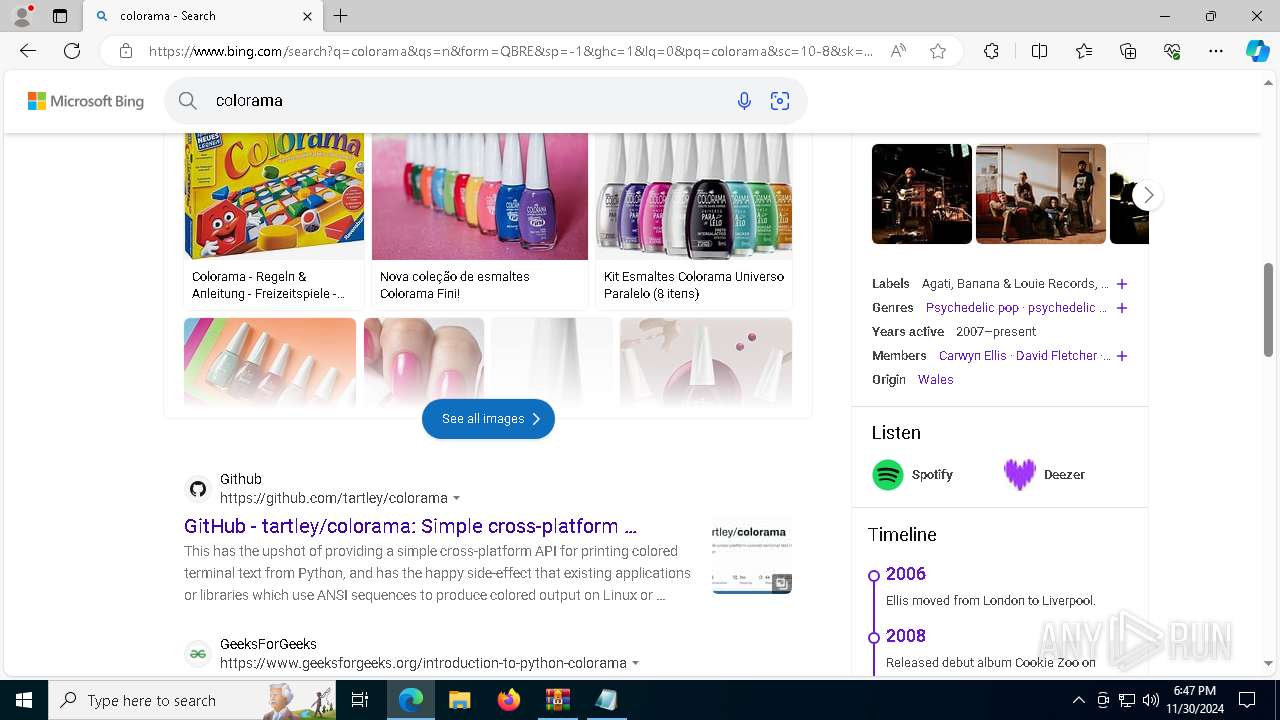Expand the github.com URL dropdown arrow

(457, 498)
